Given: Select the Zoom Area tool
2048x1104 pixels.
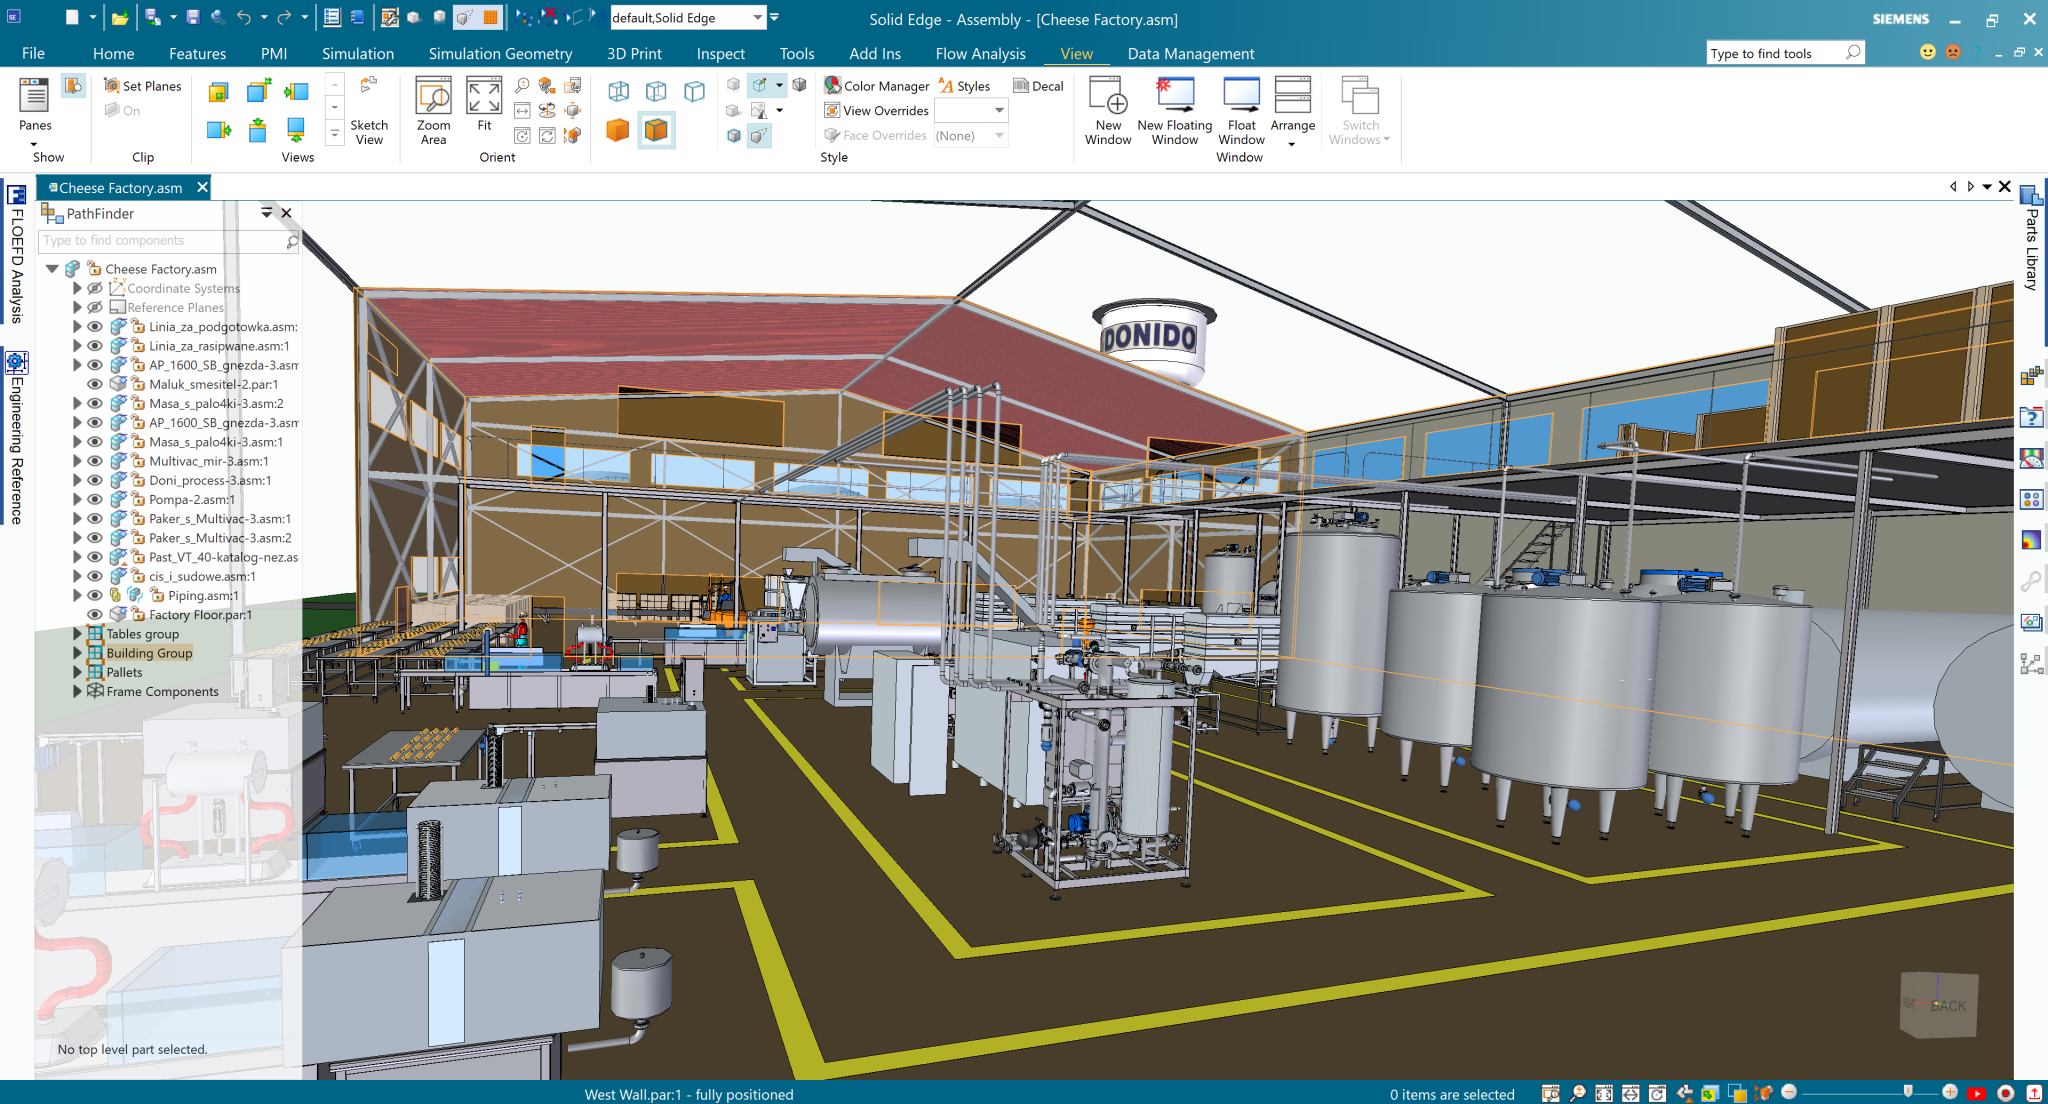Looking at the screenshot, I should [x=433, y=110].
